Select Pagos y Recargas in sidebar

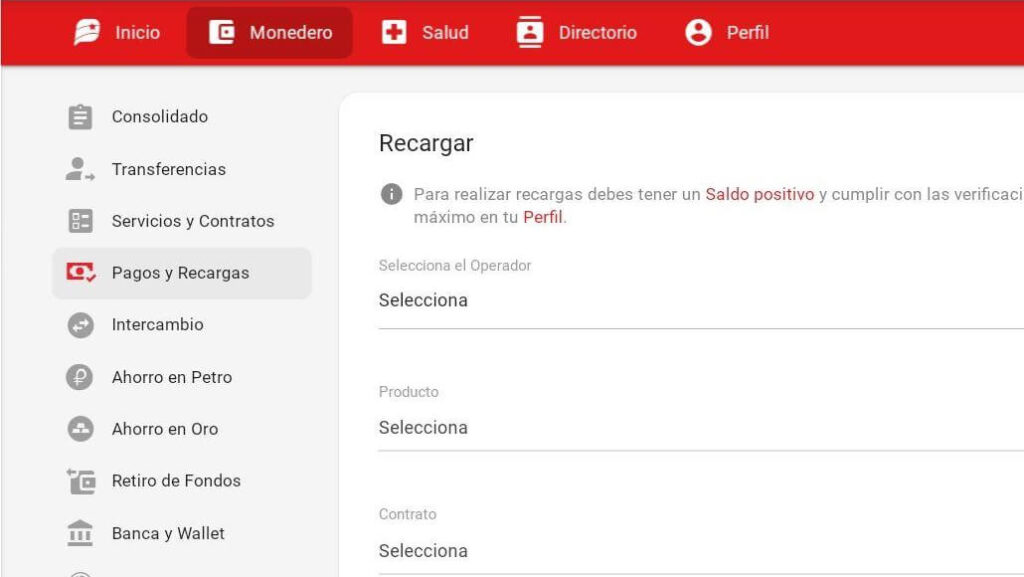click(x=181, y=273)
